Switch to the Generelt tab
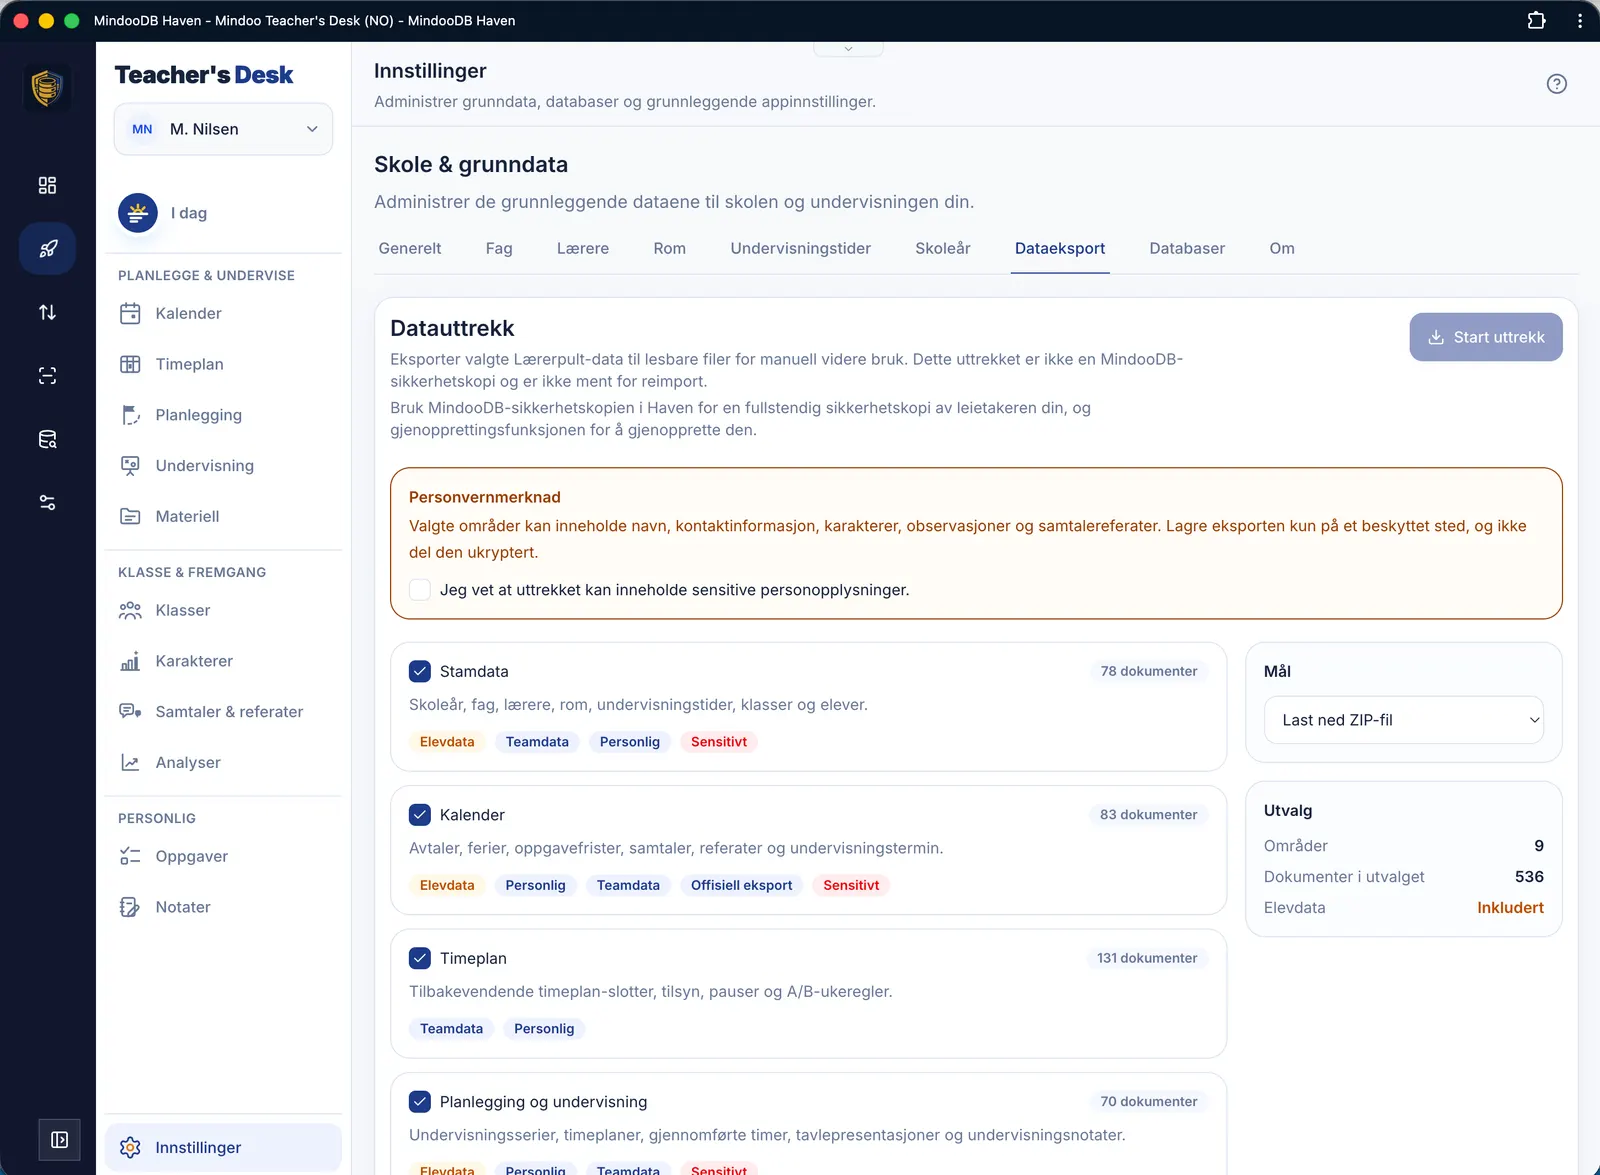This screenshot has height=1175, width=1600. pyautogui.click(x=410, y=248)
